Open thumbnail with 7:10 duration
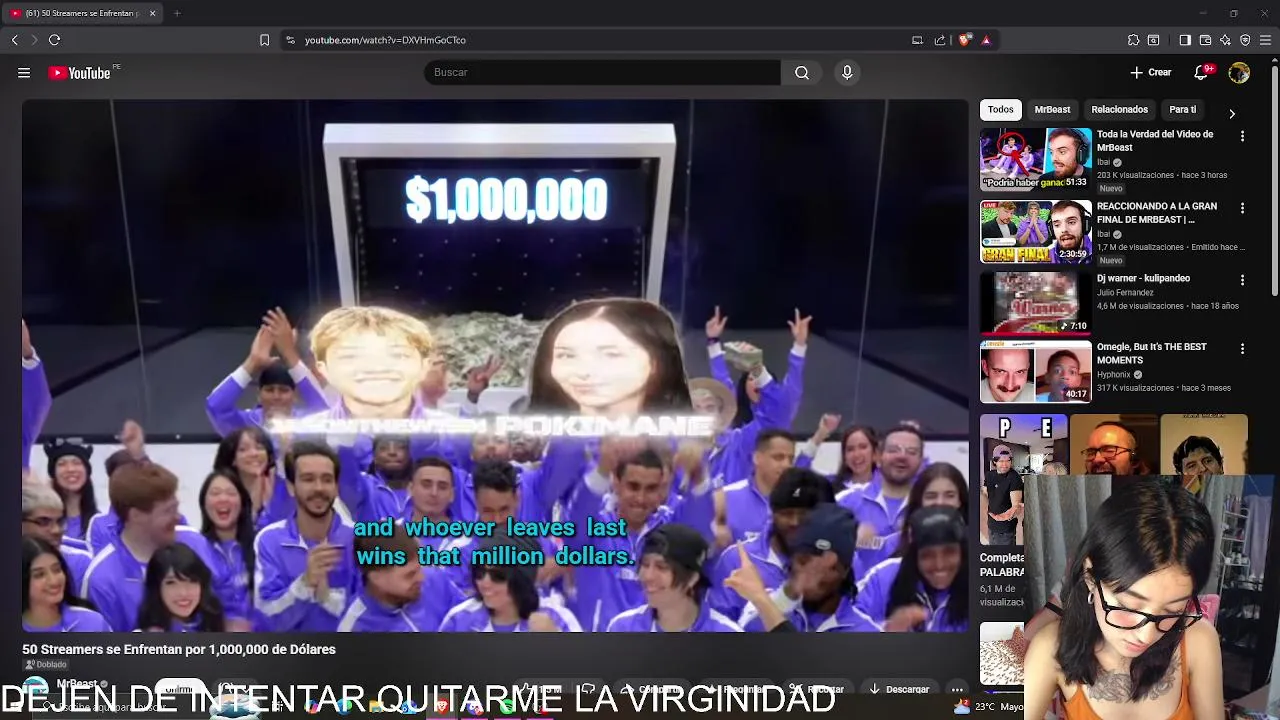Image resolution: width=1280 pixels, height=720 pixels. click(1036, 303)
